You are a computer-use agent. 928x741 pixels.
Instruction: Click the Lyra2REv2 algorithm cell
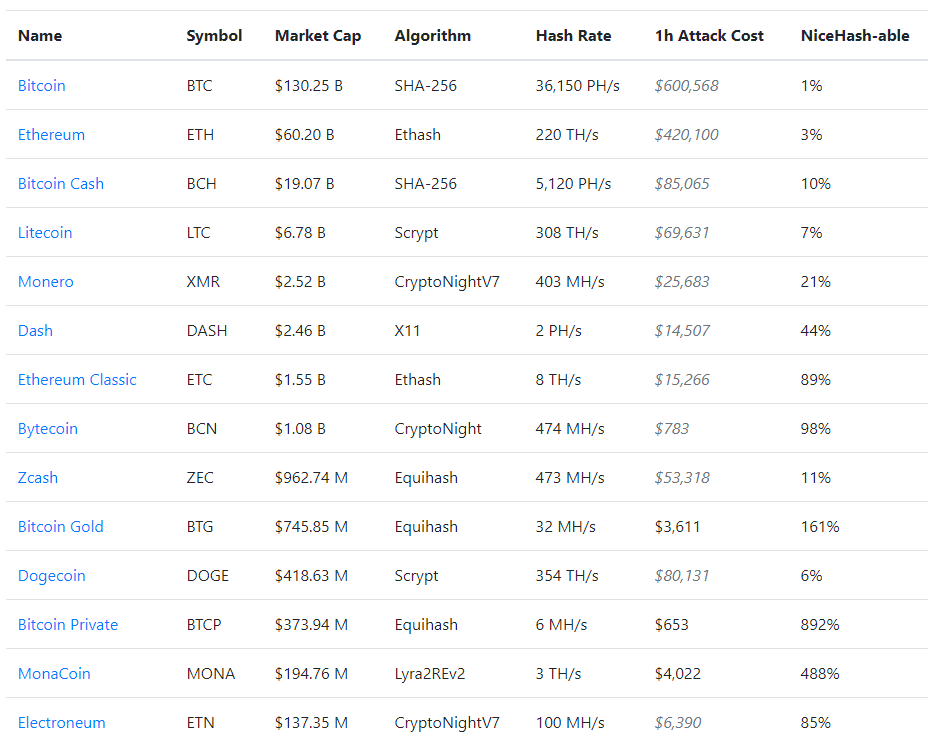[430, 674]
